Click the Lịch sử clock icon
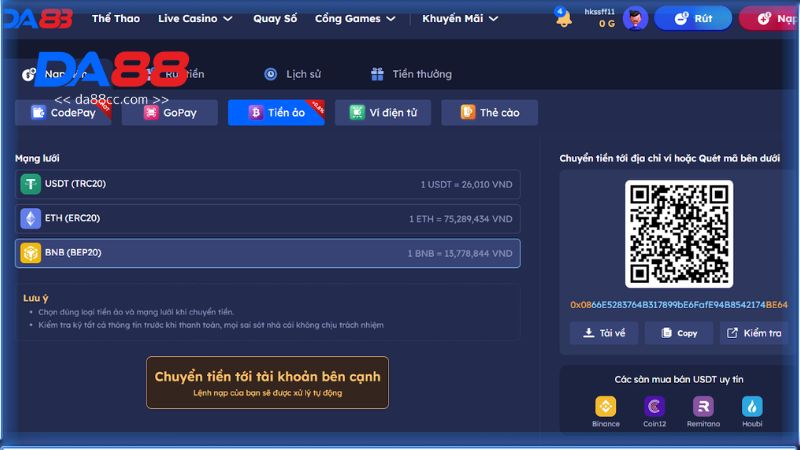 point(270,74)
